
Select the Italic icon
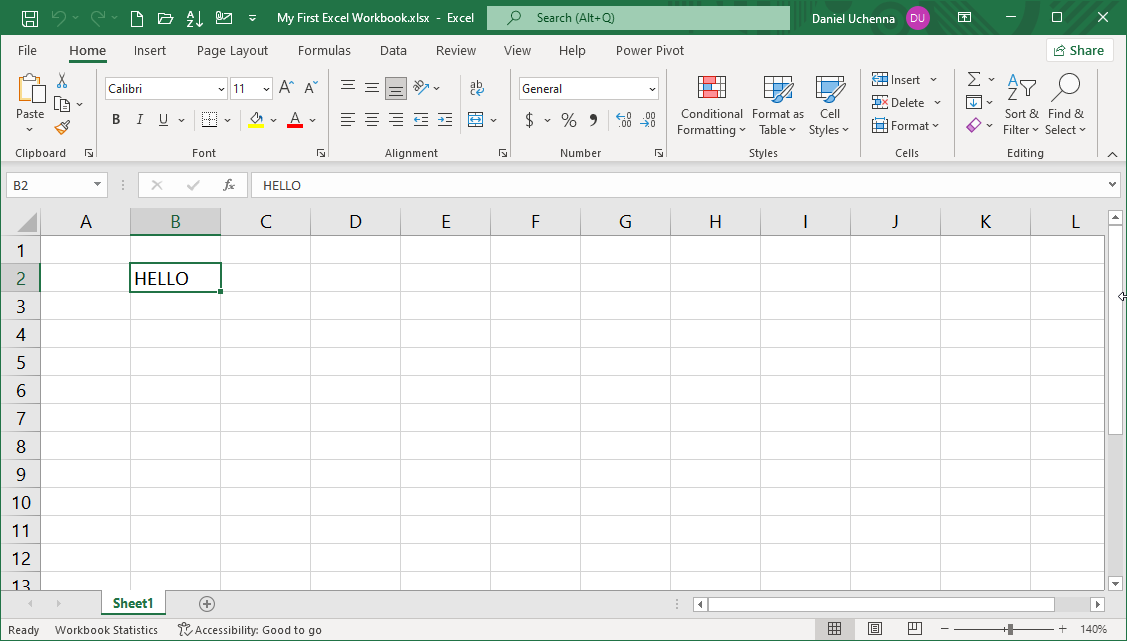point(139,119)
